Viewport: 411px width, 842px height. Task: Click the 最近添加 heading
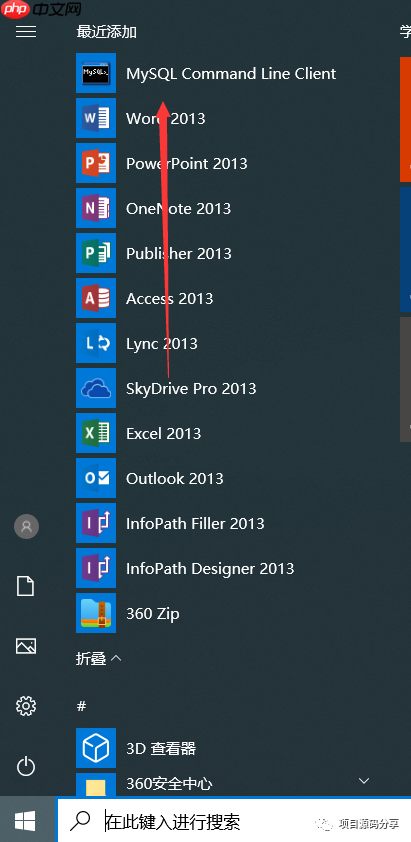pyautogui.click(x=106, y=32)
